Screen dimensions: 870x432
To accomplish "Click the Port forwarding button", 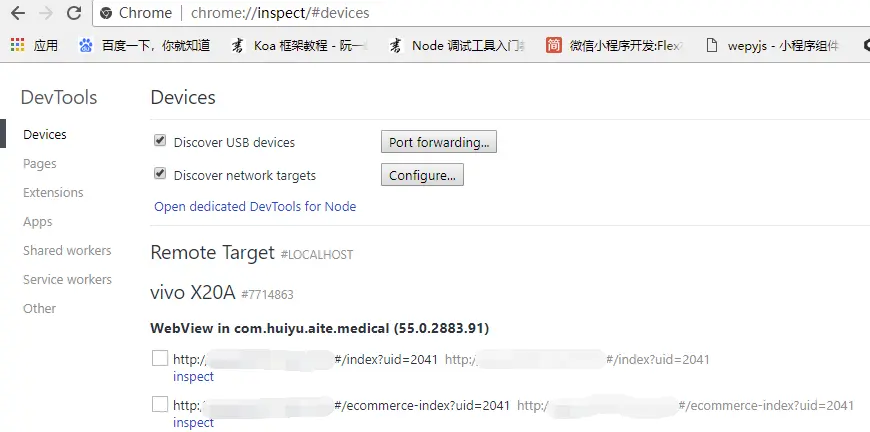I will [438, 142].
